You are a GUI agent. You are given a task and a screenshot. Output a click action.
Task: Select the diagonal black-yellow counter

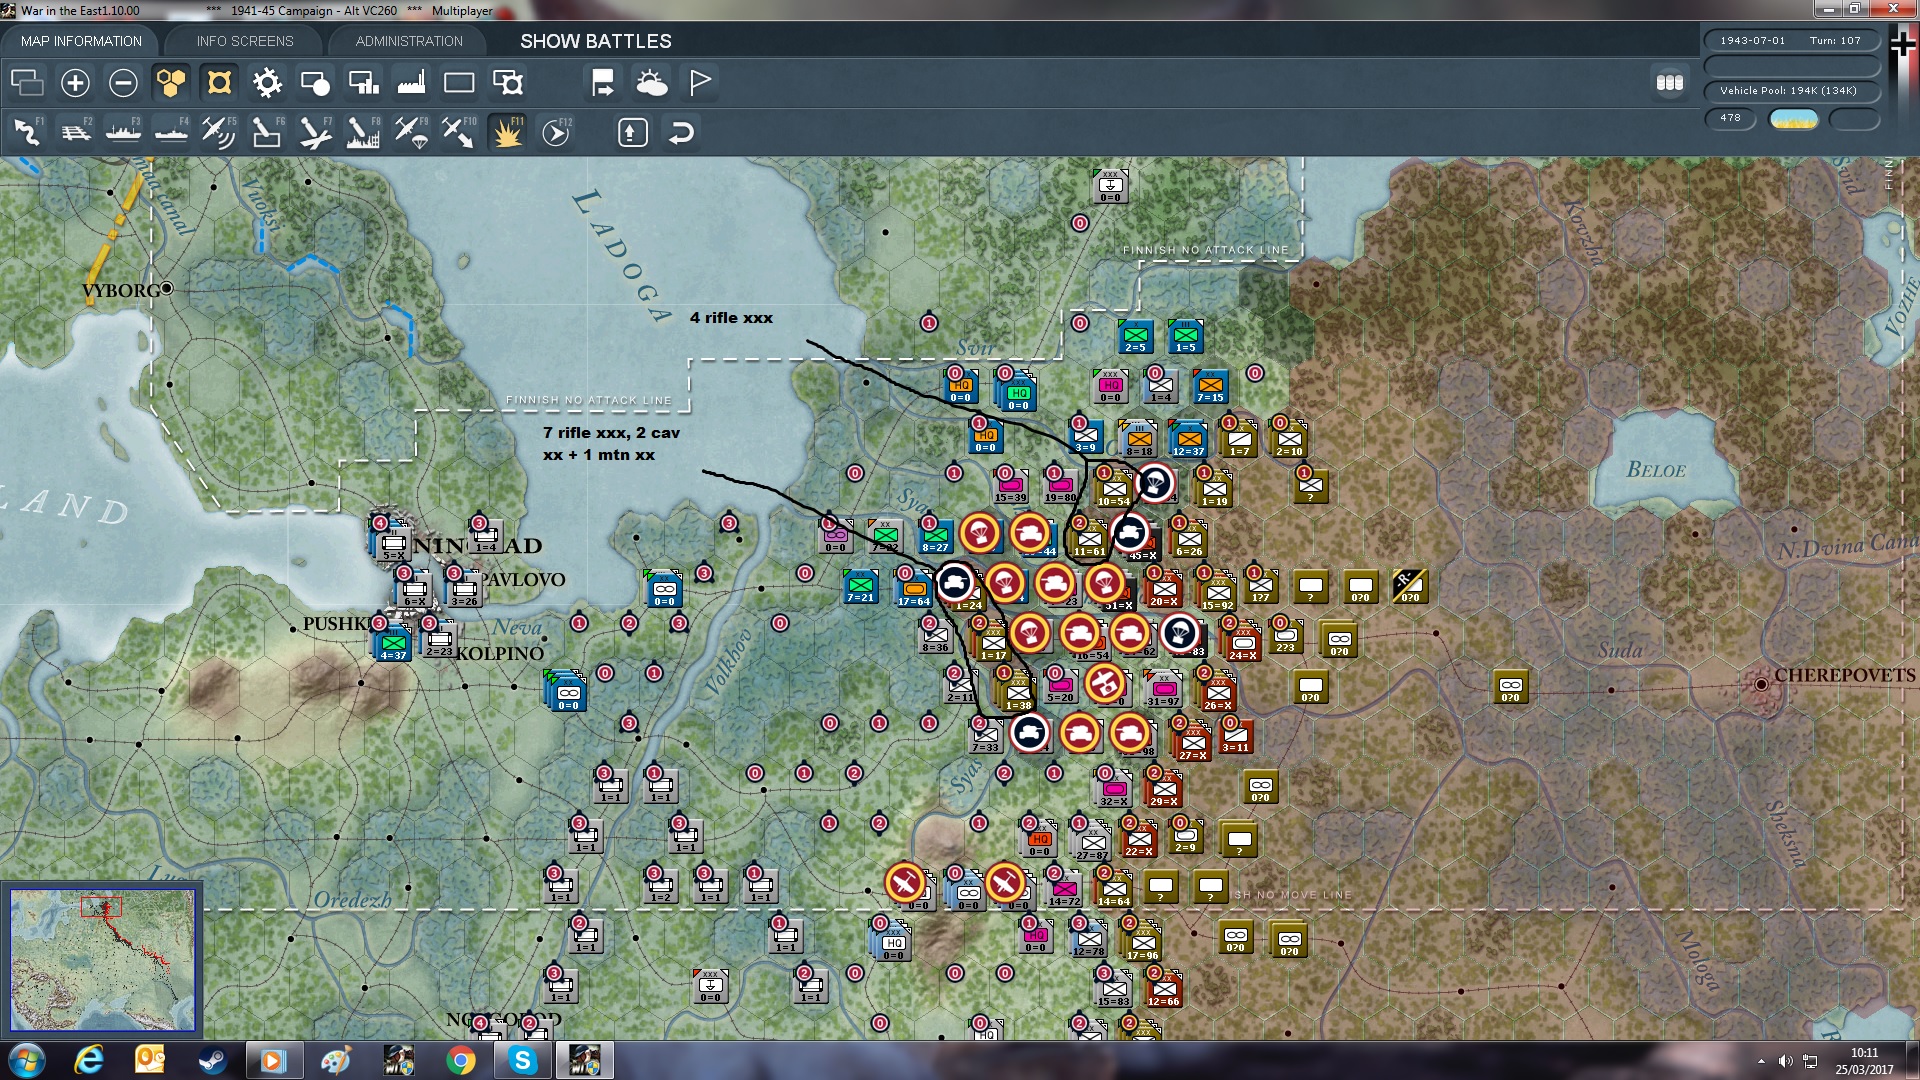pos(1410,586)
